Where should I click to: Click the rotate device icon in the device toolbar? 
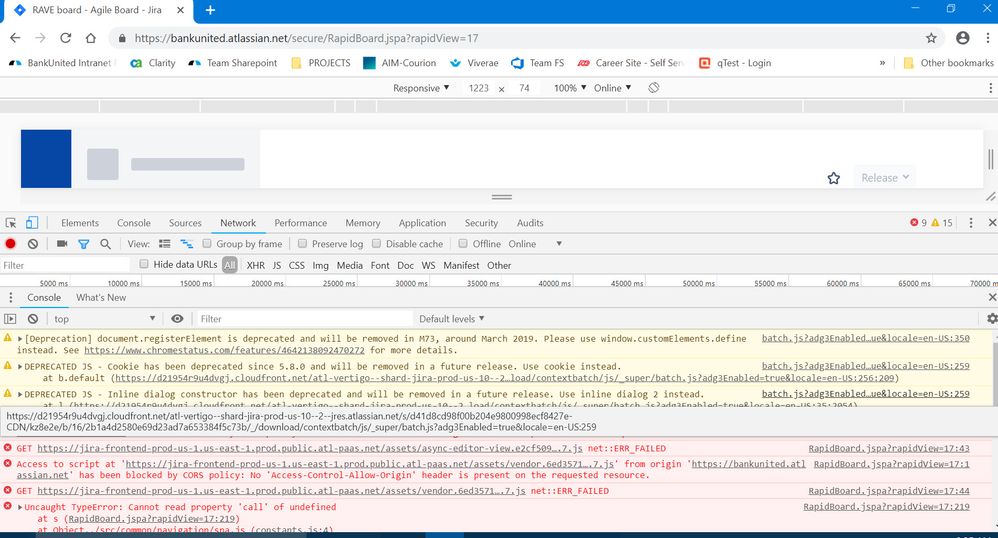click(654, 88)
